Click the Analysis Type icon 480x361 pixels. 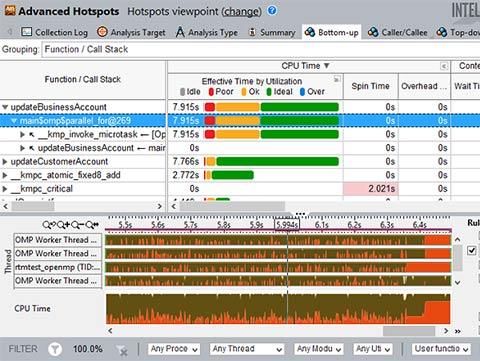coord(180,32)
